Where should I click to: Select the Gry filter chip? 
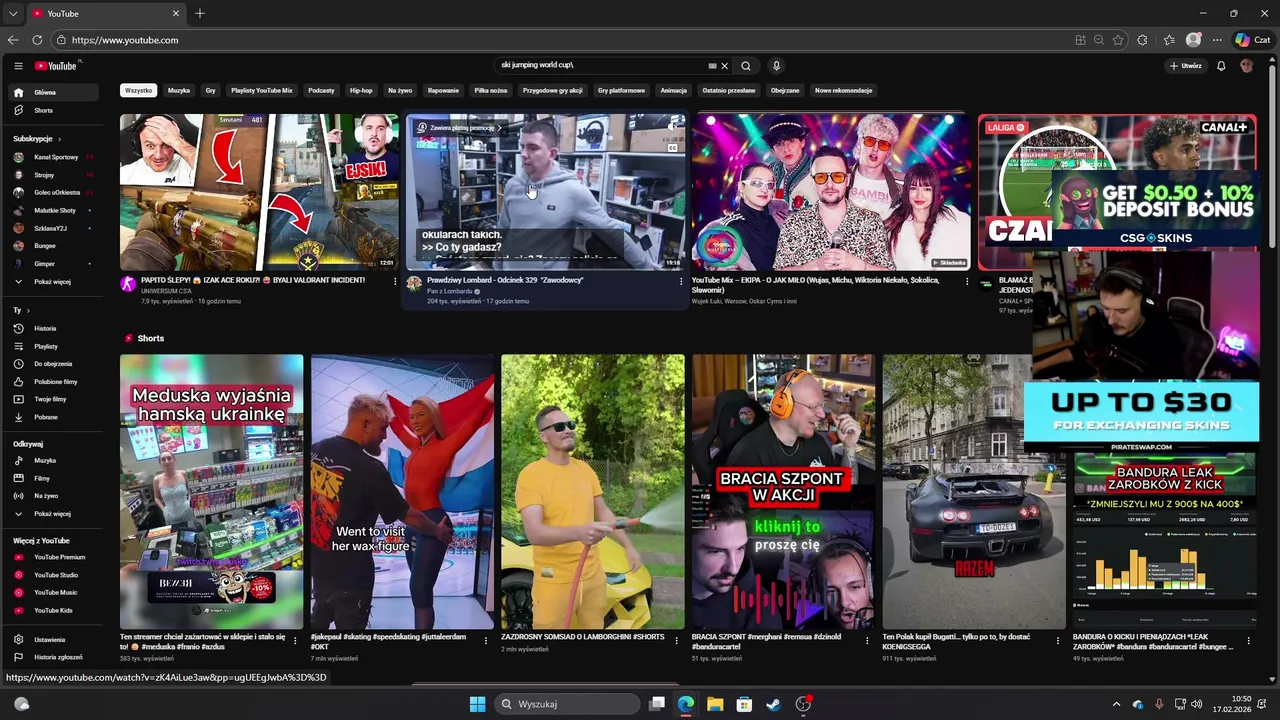pos(210,90)
